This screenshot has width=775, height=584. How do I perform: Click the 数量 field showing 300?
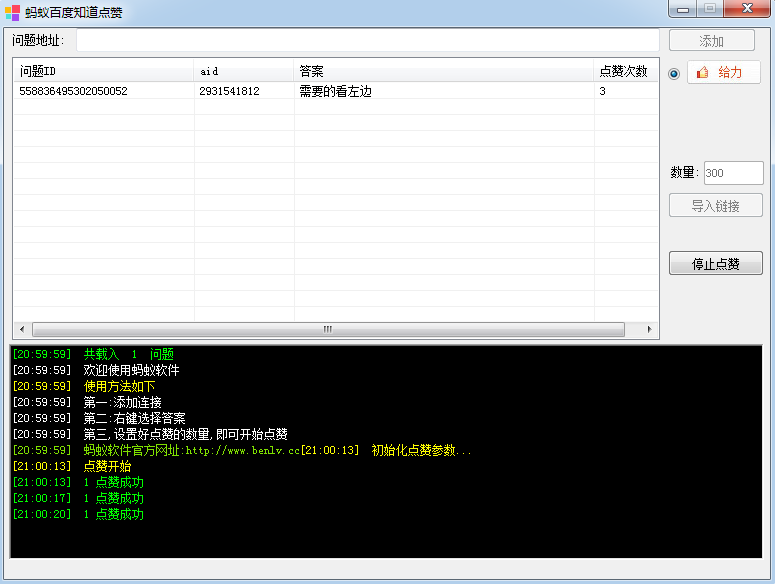[733, 173]
